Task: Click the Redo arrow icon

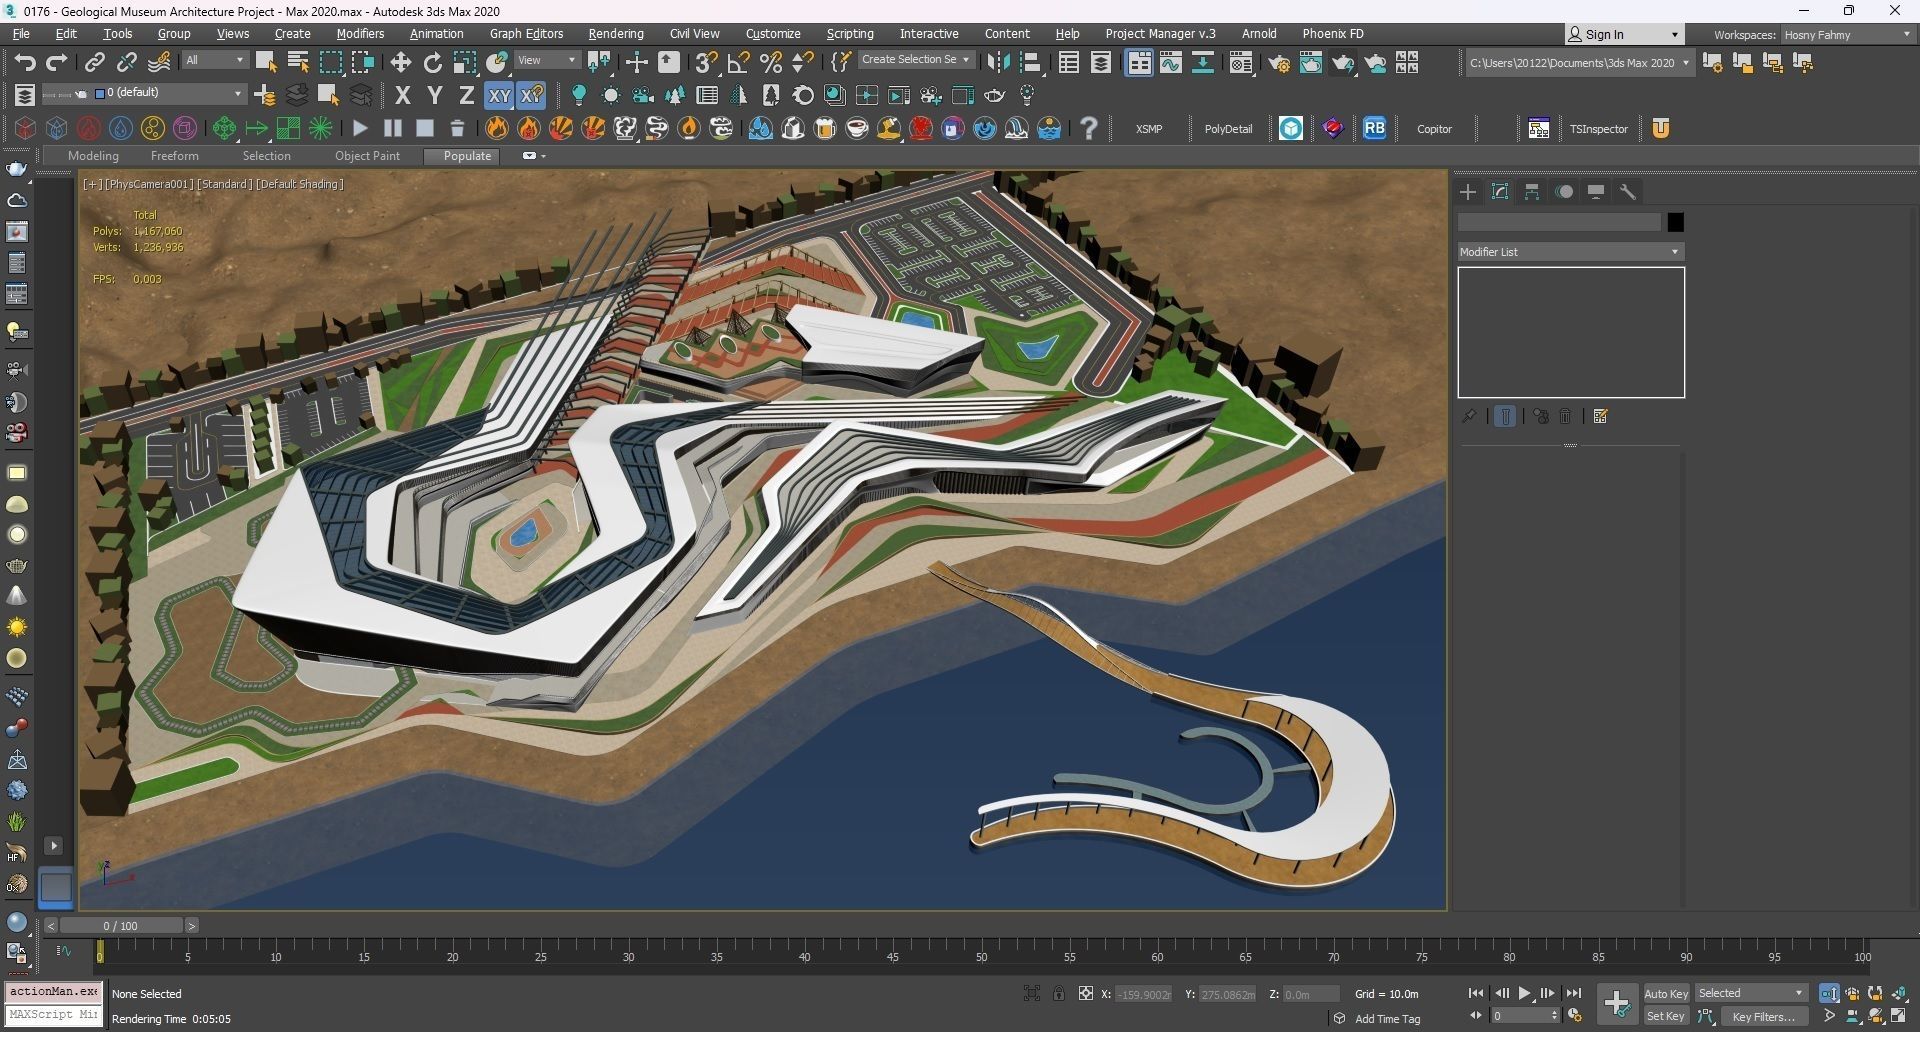Action: pos(57,63)
